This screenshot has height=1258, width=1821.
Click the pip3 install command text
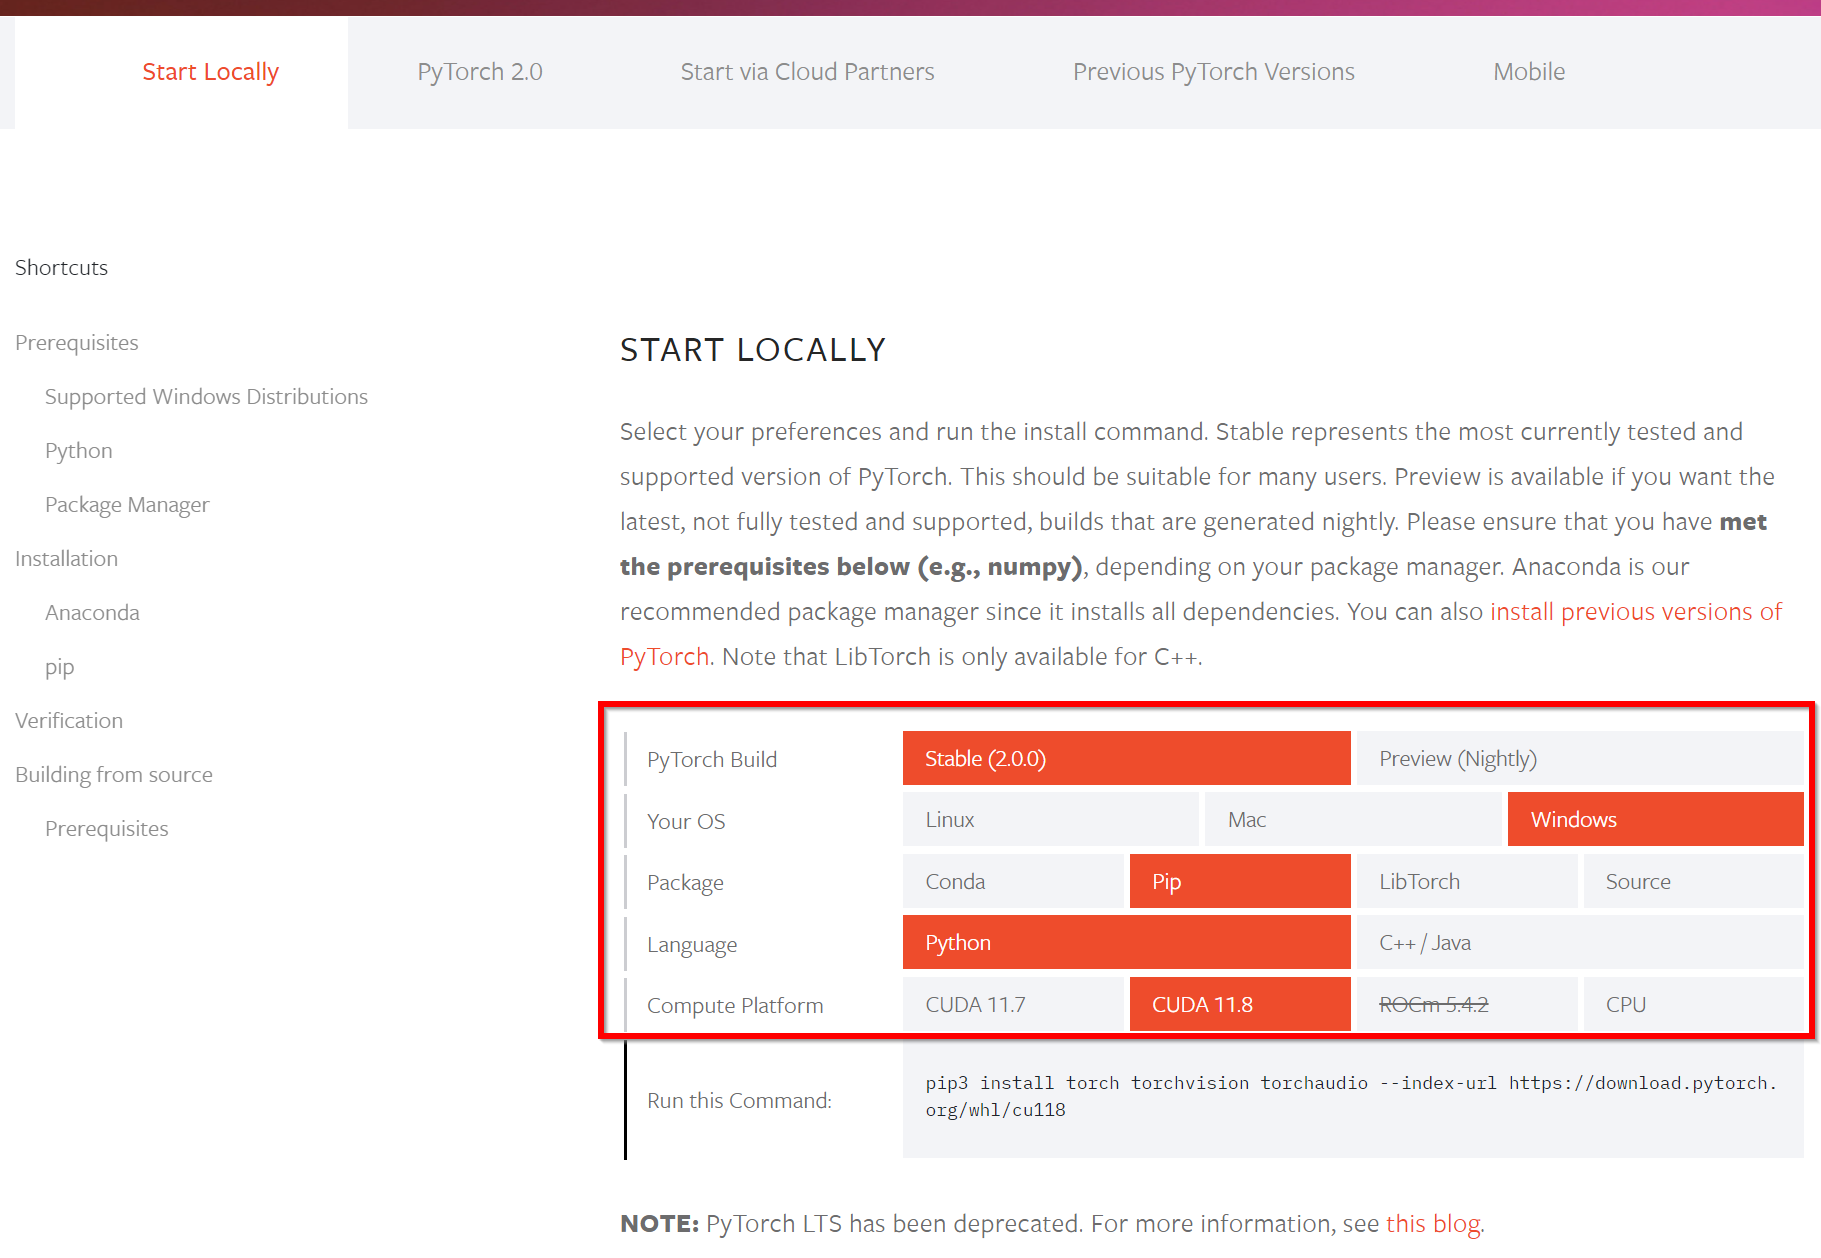coord(1351,1096)
